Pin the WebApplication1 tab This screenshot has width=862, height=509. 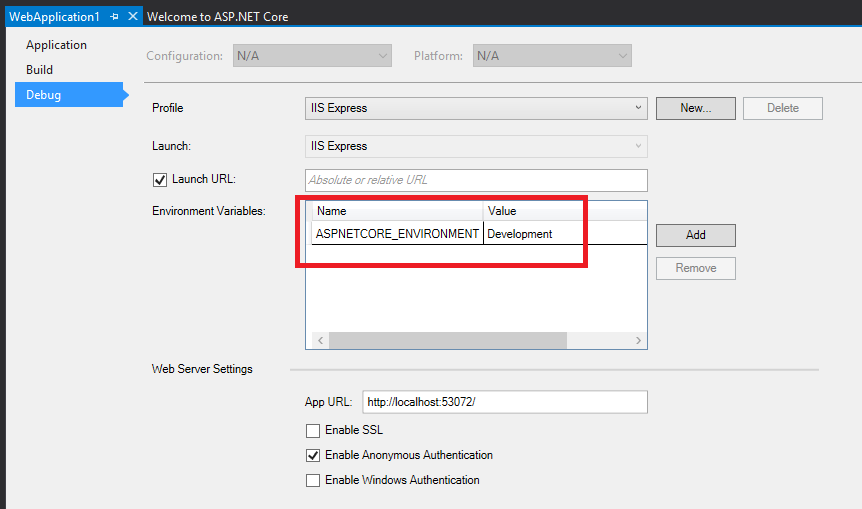pyautogui.click(x=115, y=17)
